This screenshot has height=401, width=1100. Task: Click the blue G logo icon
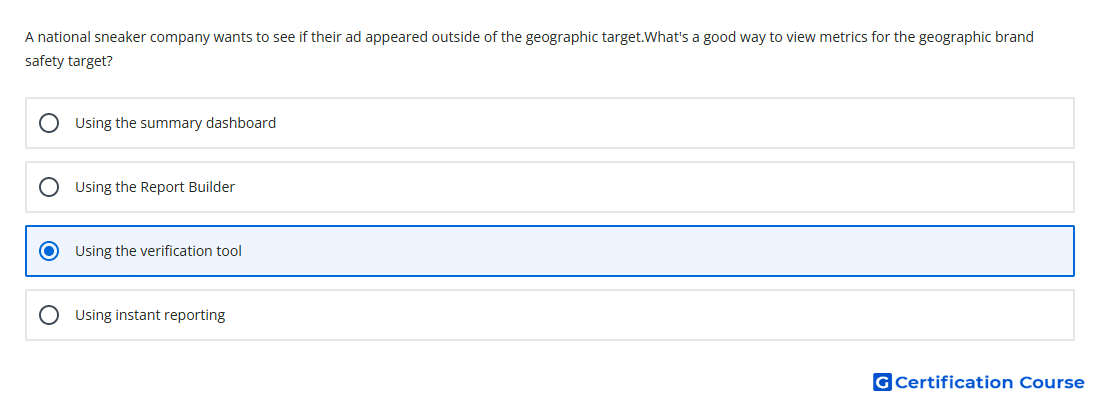click(x=882, y=382)
